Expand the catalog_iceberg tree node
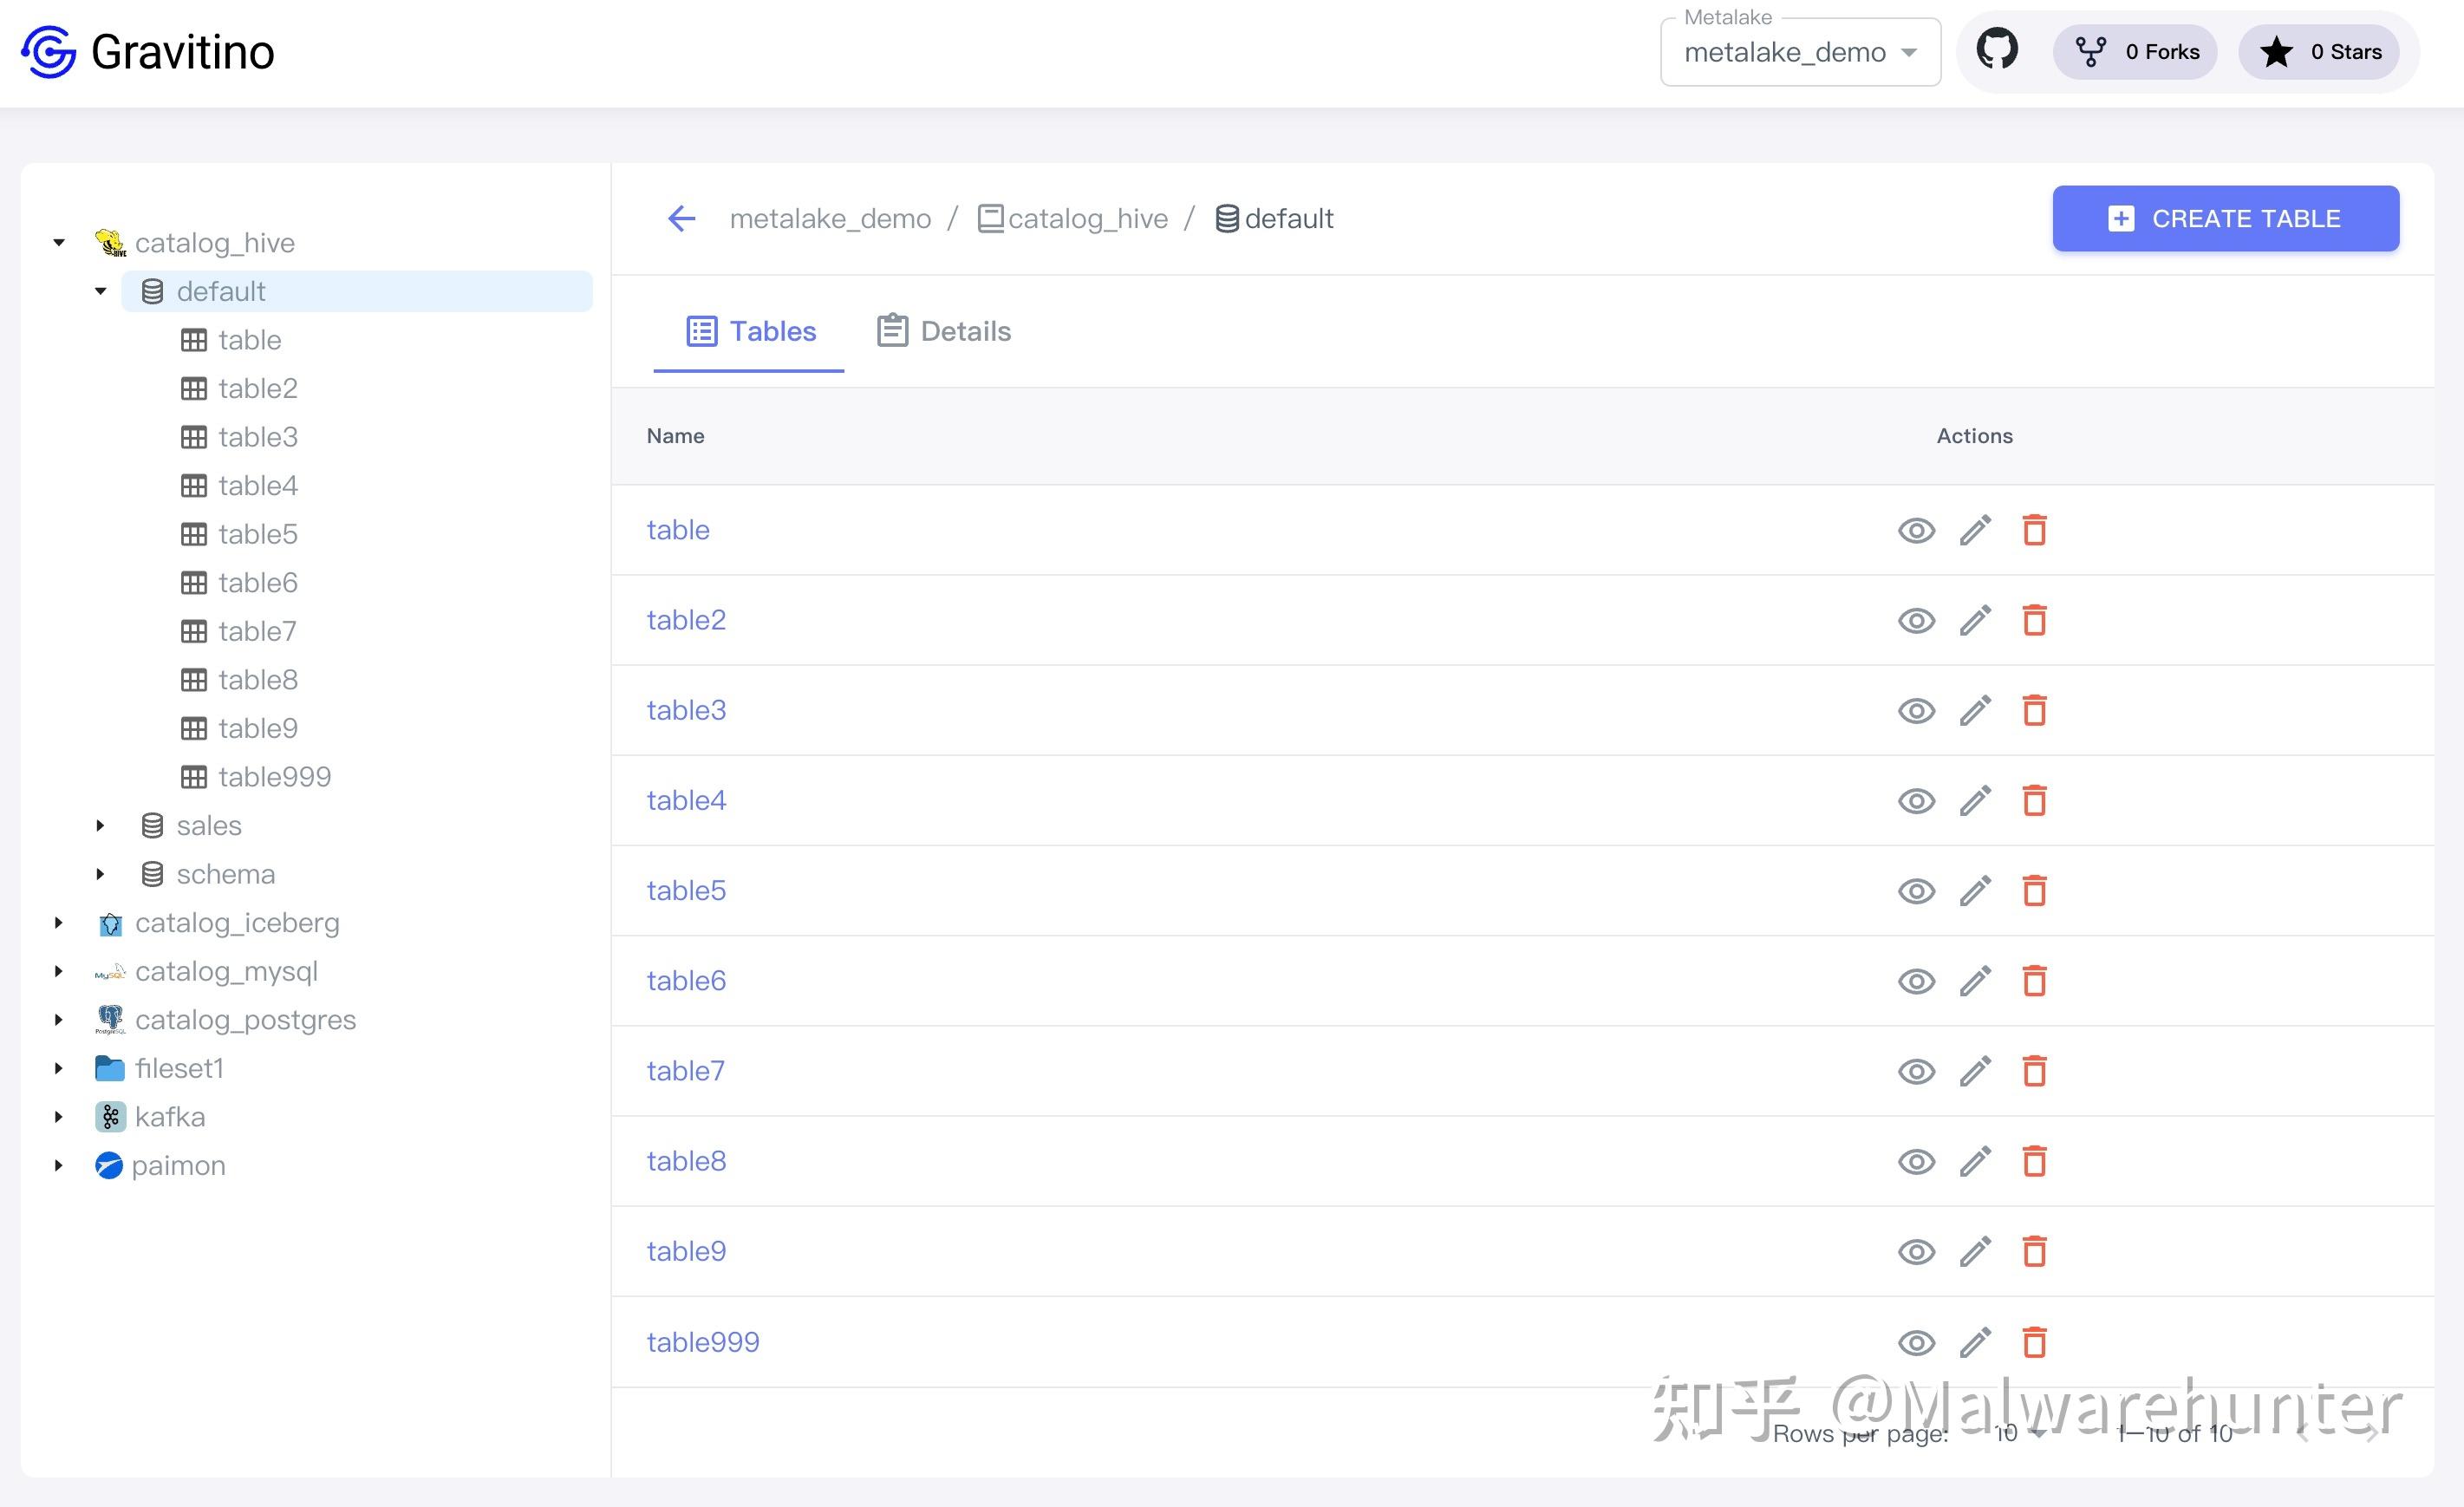The width and height of the screenshot is (2464, 1507). [x=59, y=922]
